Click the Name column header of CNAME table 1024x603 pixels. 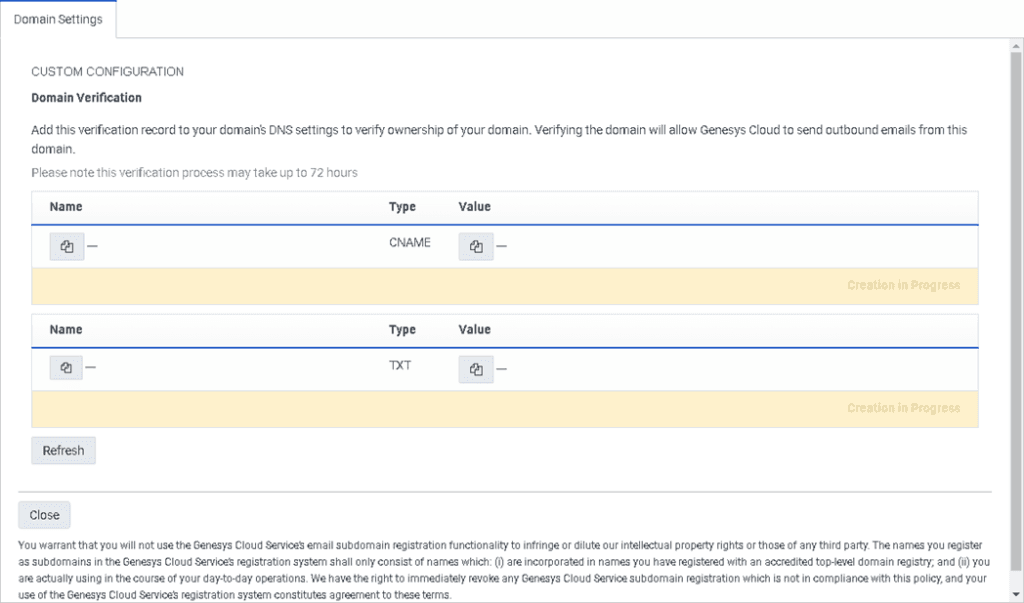tap(65, 207)
